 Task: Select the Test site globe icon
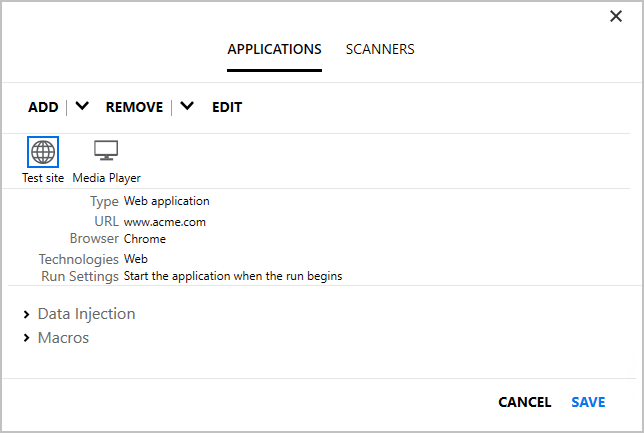click(x=43, y=152)
